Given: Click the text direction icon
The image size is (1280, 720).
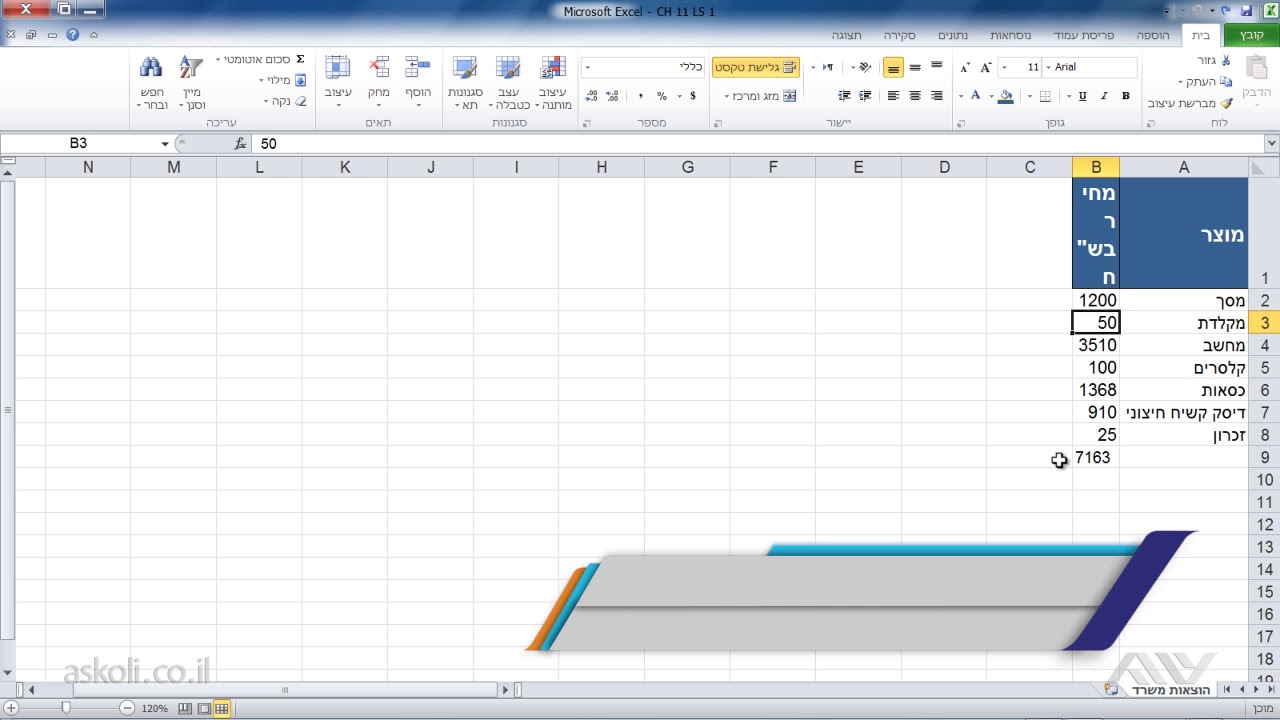Looking at the screenshot, I should pos(827,67).
